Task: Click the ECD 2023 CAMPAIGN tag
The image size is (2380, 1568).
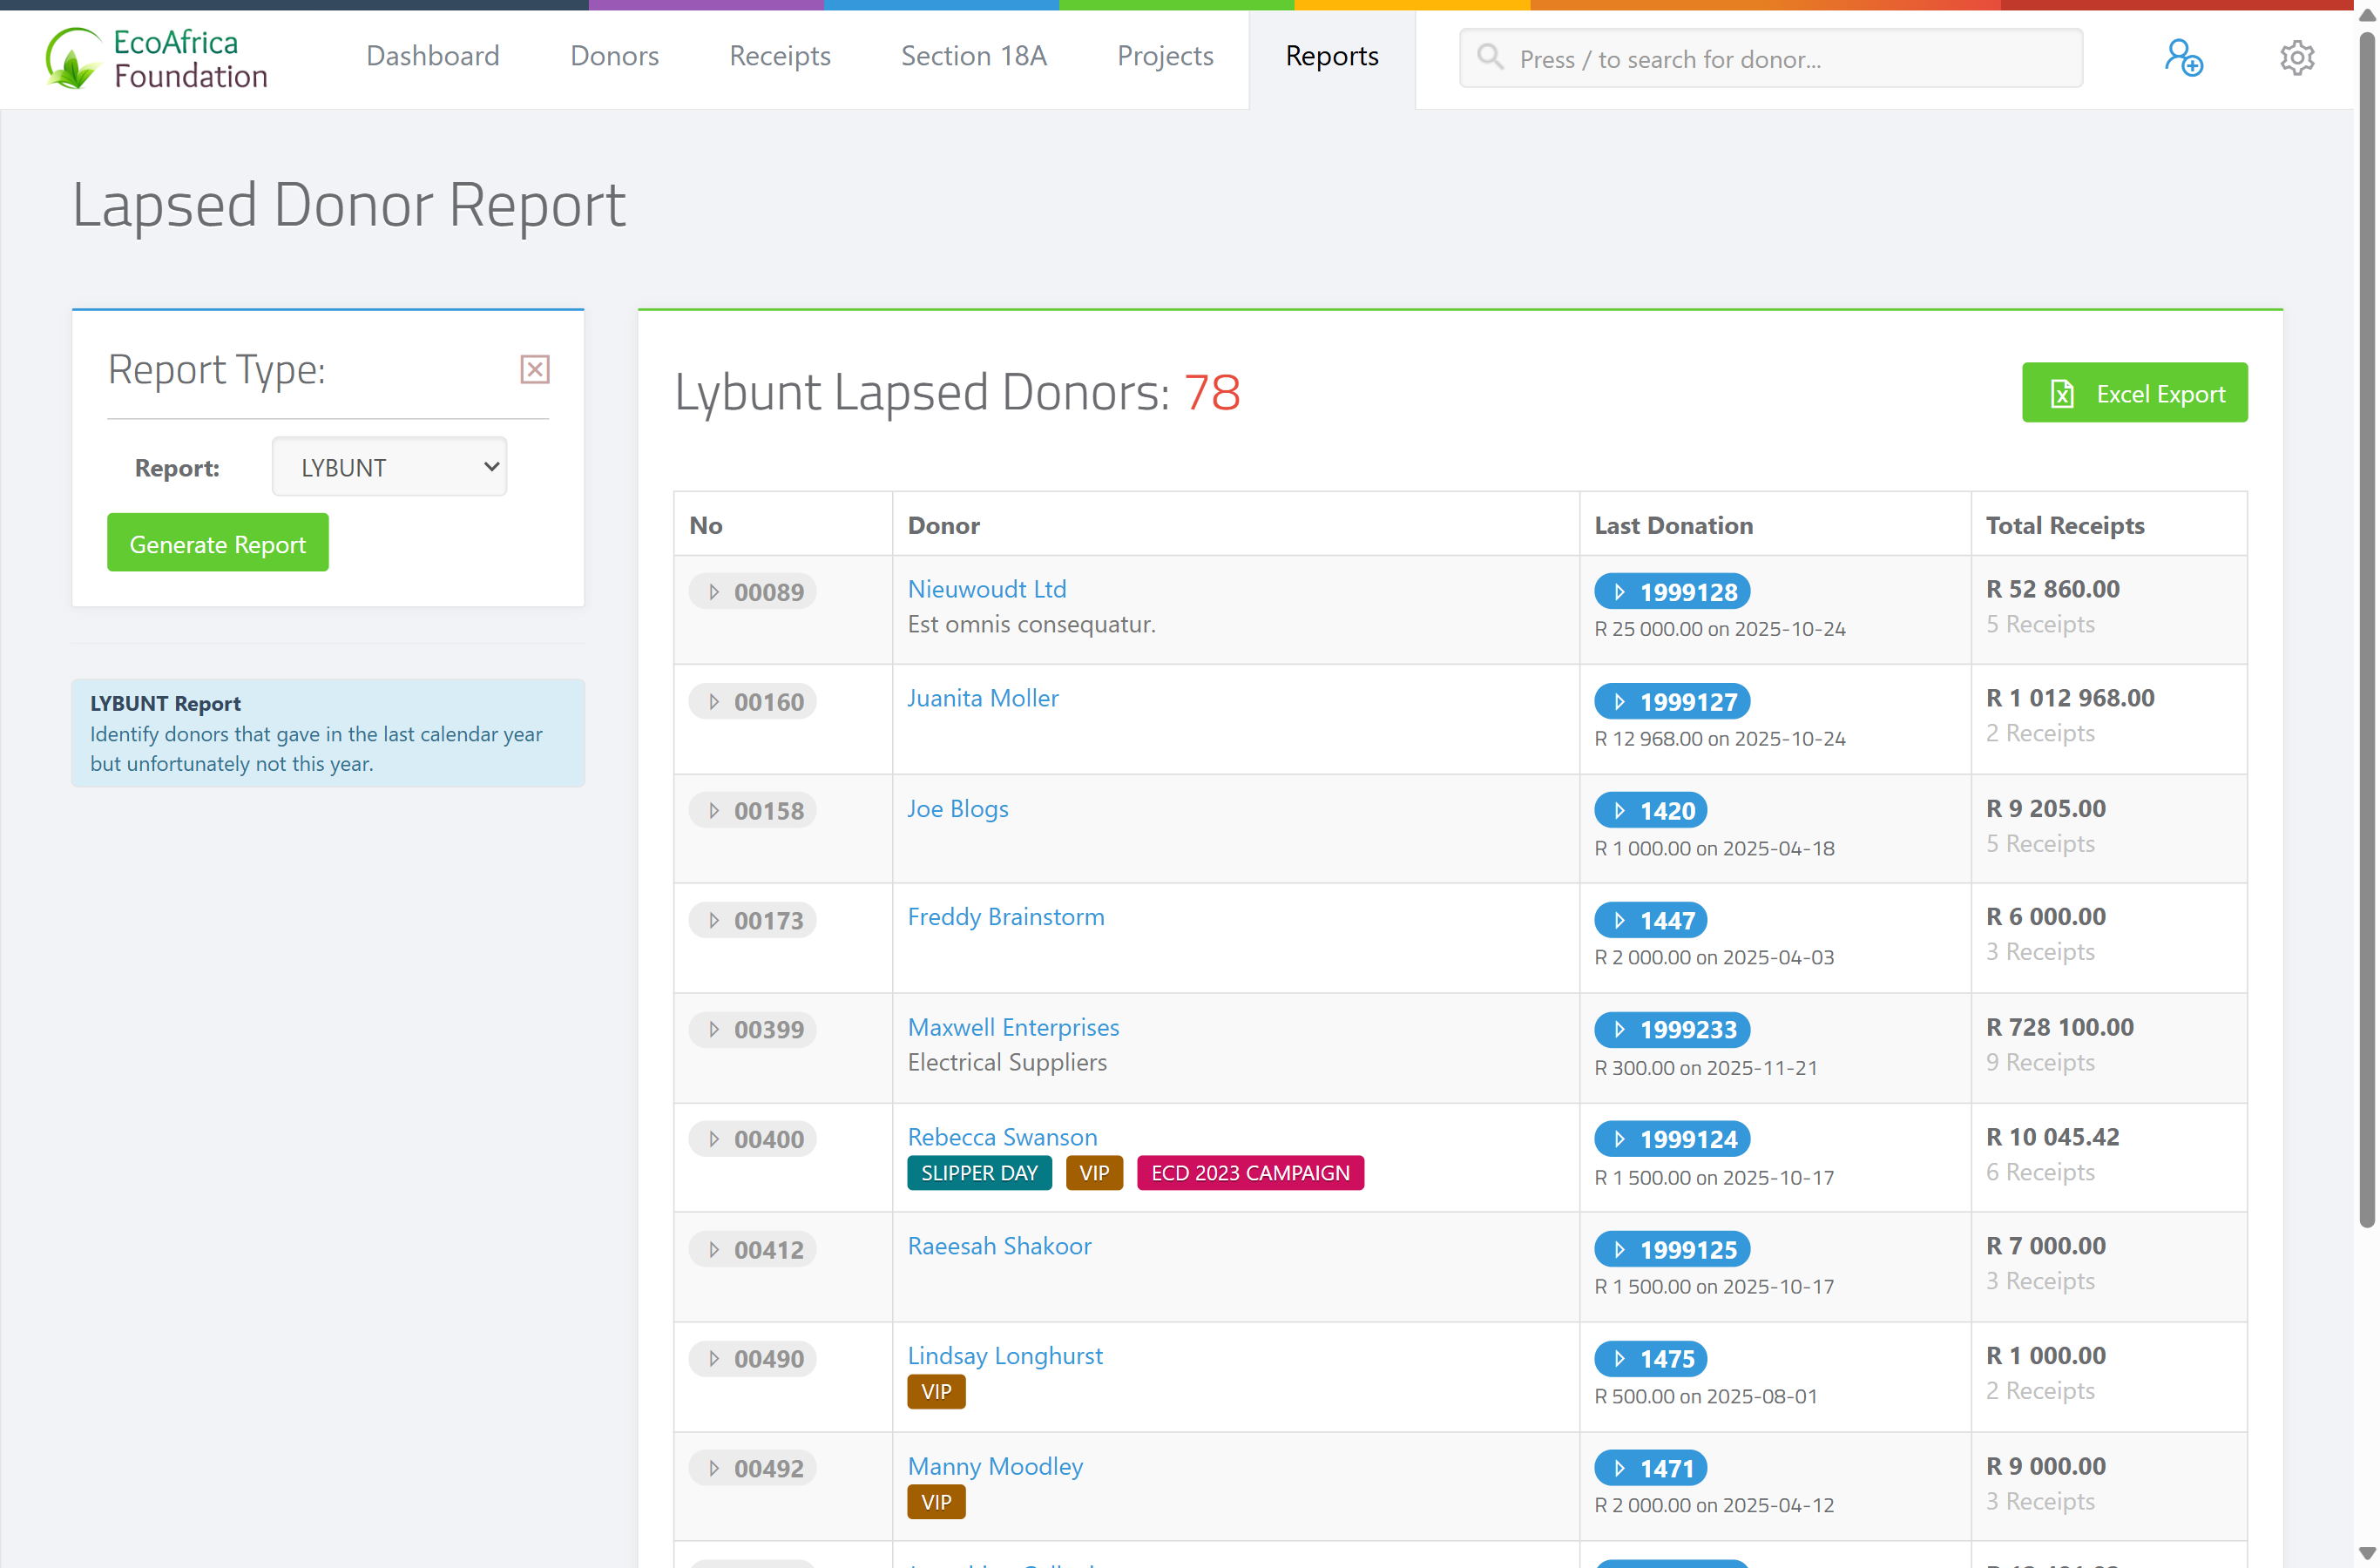Action: [x=1250, y=1173]
